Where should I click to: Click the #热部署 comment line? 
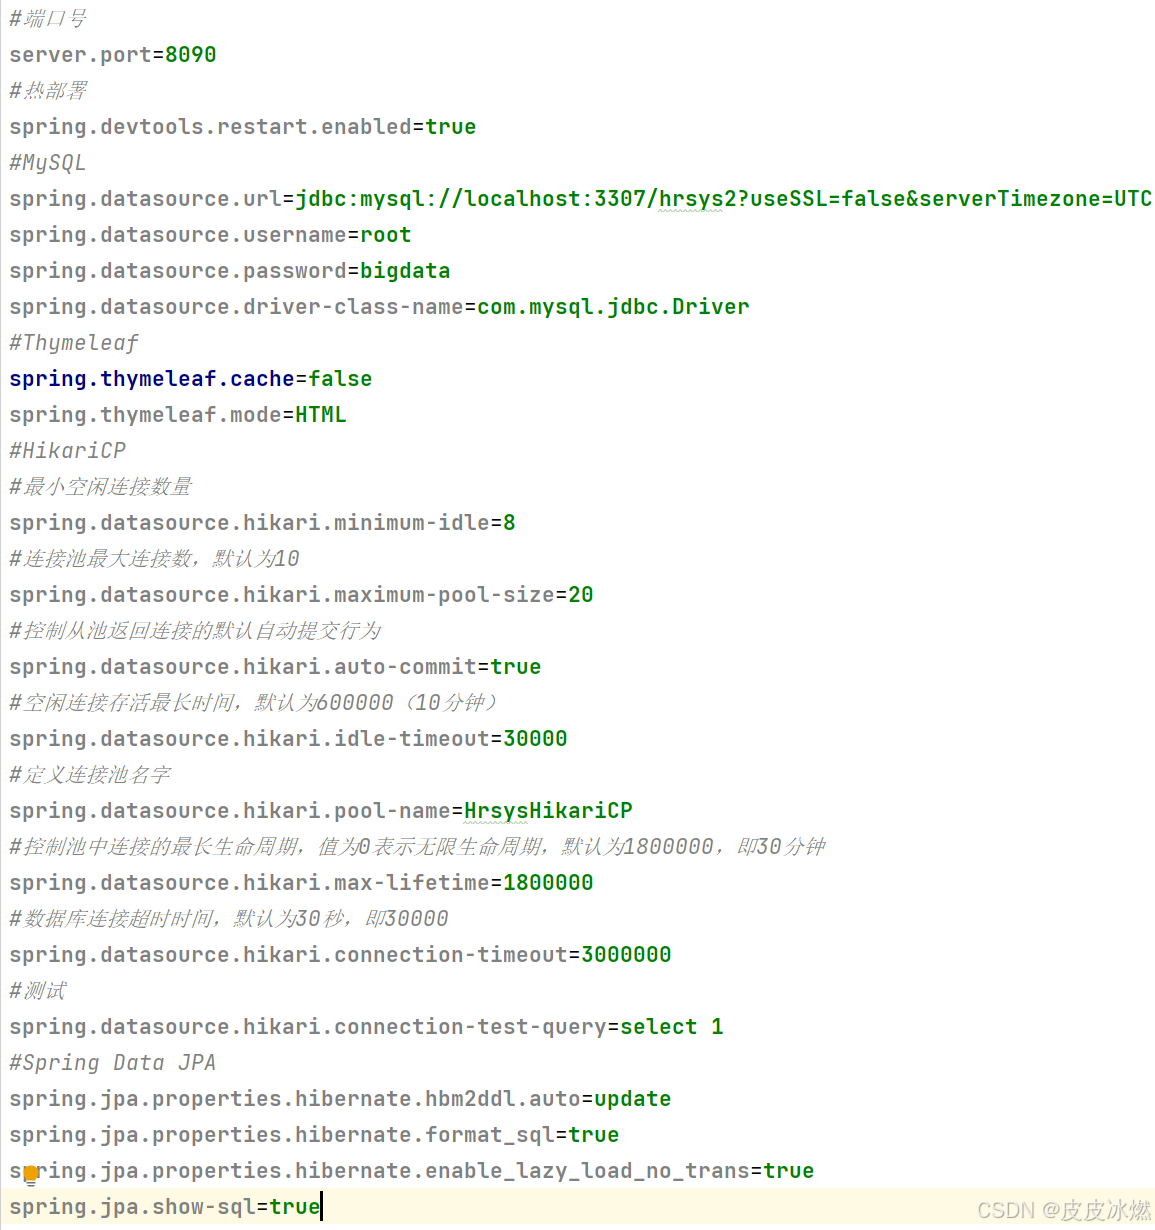click(48, 91)
